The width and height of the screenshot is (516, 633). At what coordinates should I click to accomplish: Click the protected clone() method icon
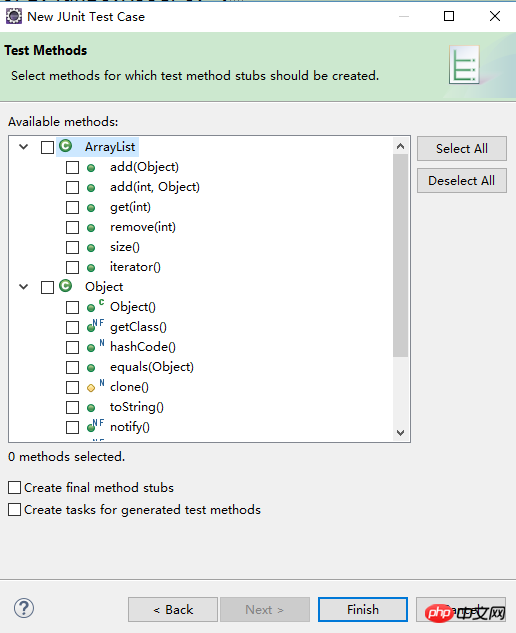(96, 386)
